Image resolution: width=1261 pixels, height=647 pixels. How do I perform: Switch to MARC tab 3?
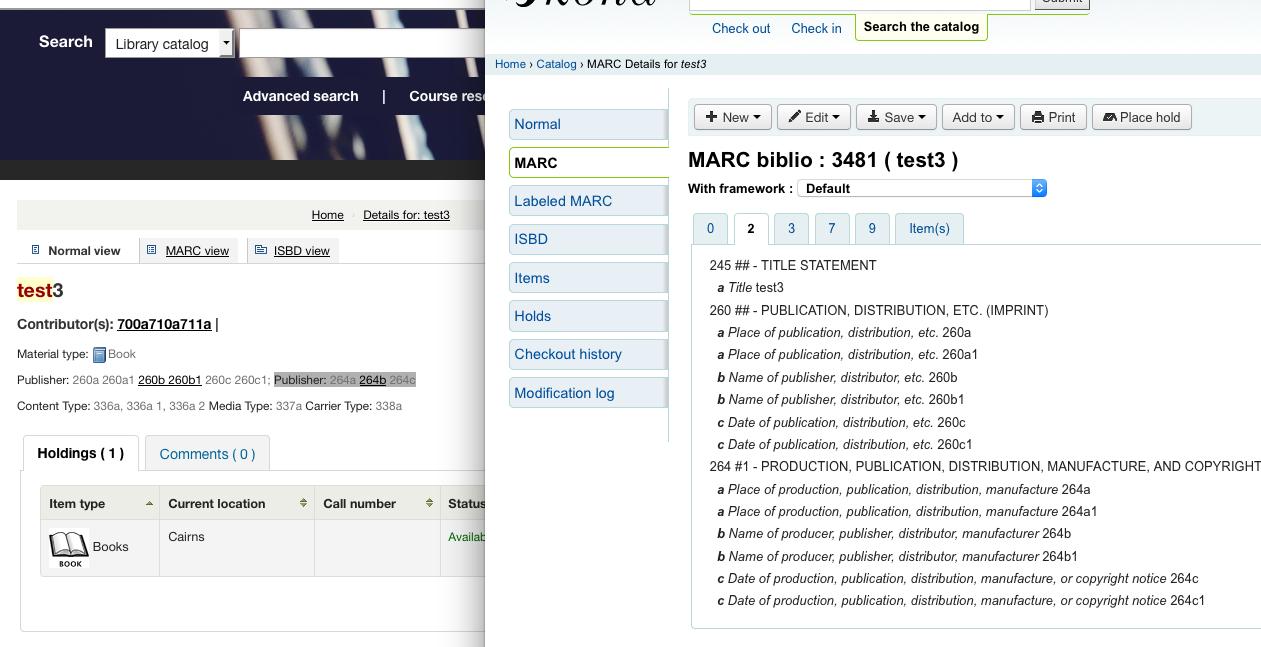791,228
